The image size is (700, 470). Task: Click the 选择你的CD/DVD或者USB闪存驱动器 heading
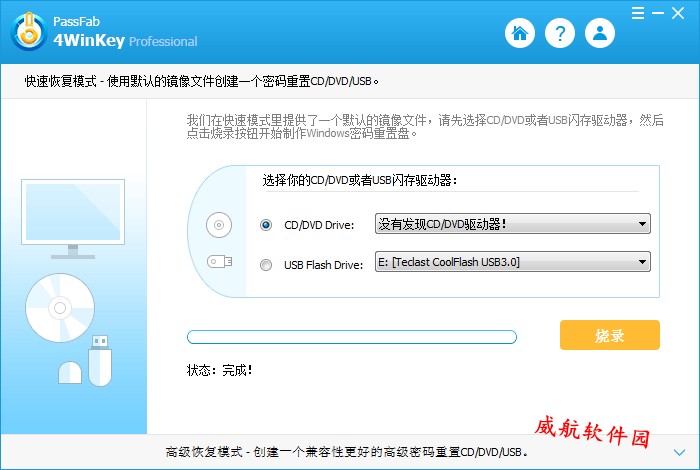click(x=360, y=180)
